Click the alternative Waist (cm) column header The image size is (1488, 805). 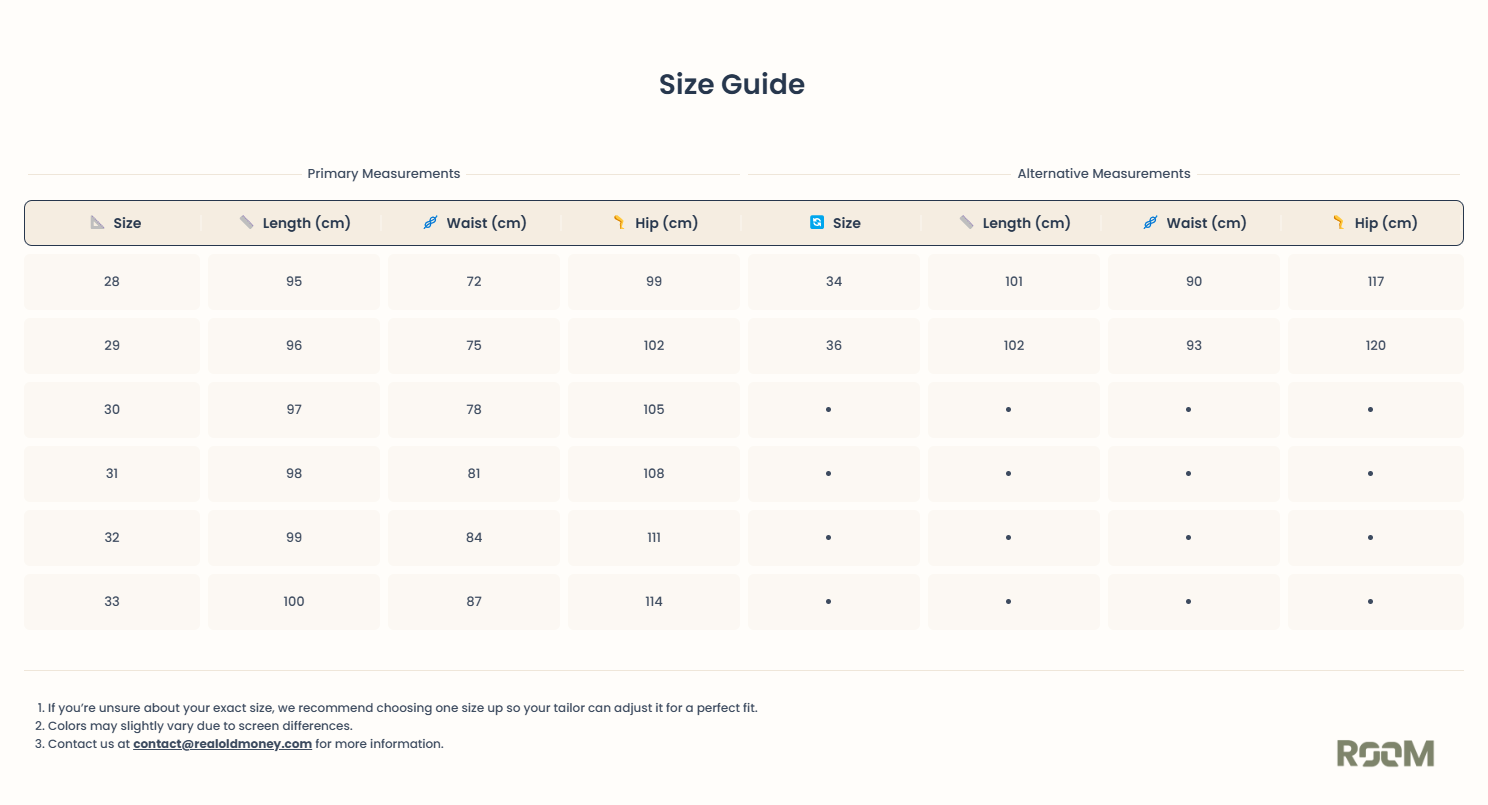1194,223
